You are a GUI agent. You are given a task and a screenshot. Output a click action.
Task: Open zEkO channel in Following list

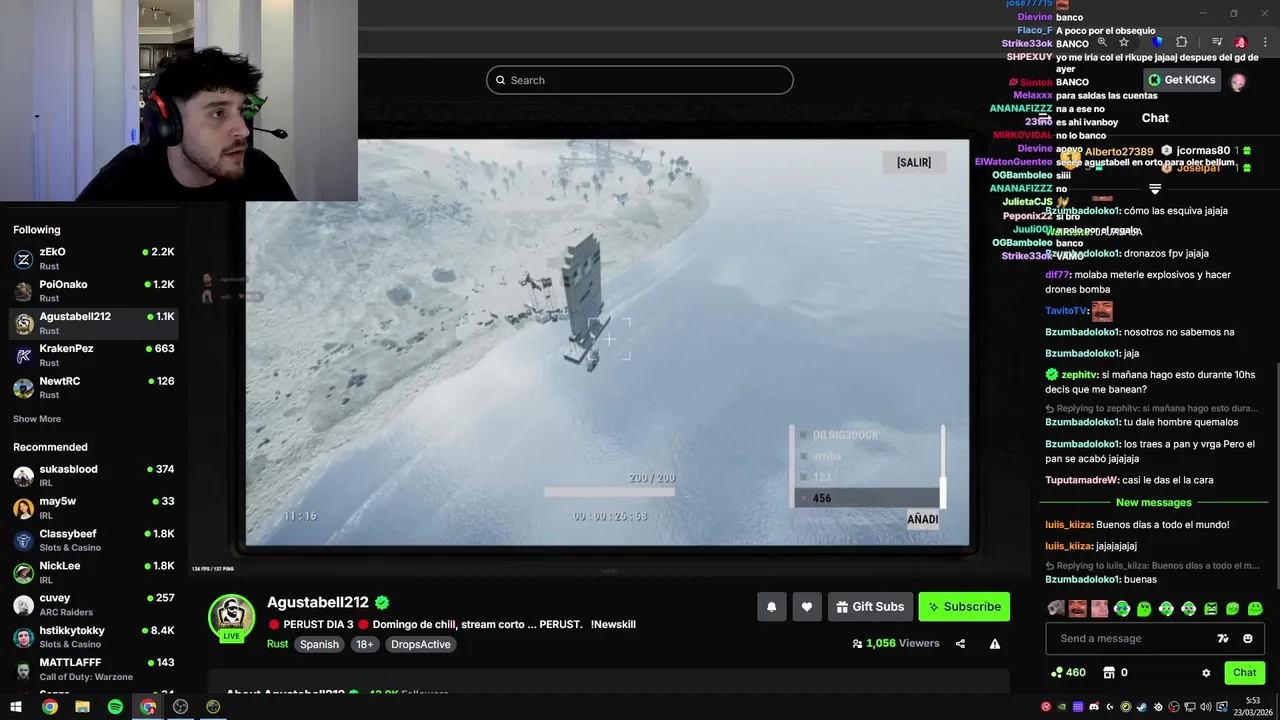[94, 259]
